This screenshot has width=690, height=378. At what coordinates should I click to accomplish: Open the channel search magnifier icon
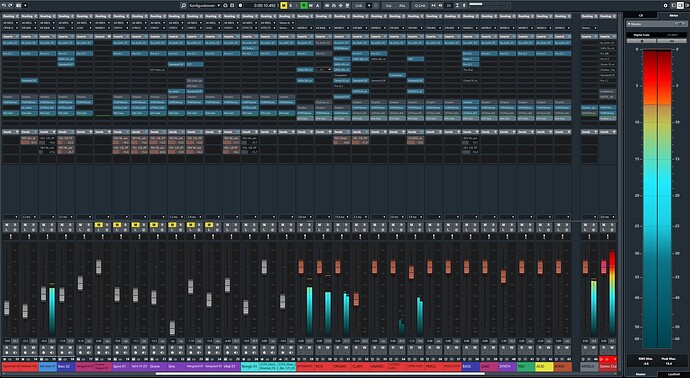[x=183, y=5]
